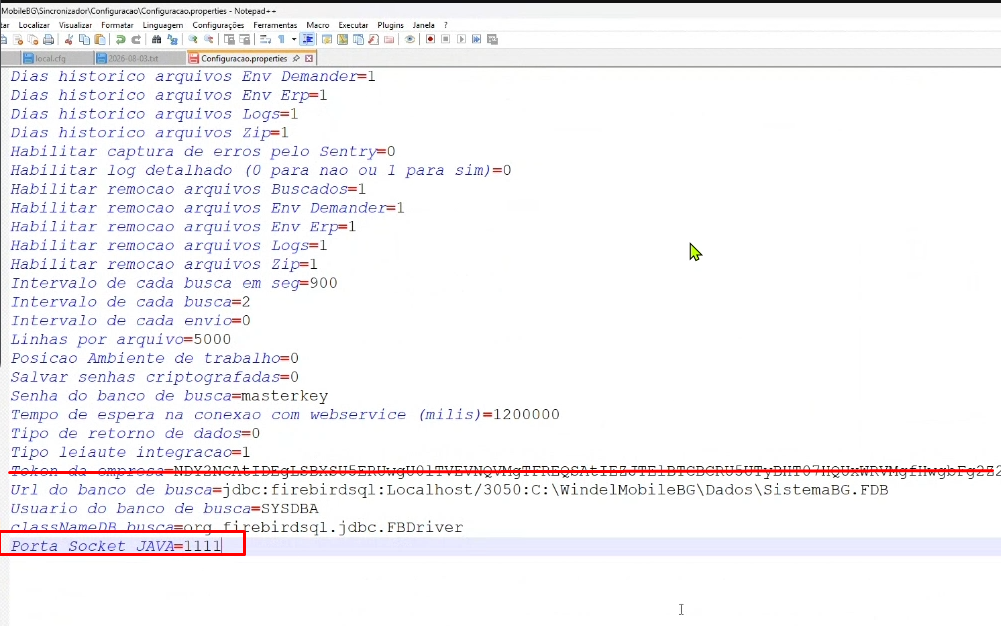Screen dimensions: 1001x626
Task: Click the Cut scissors icon
Action: tap(68, 40)
